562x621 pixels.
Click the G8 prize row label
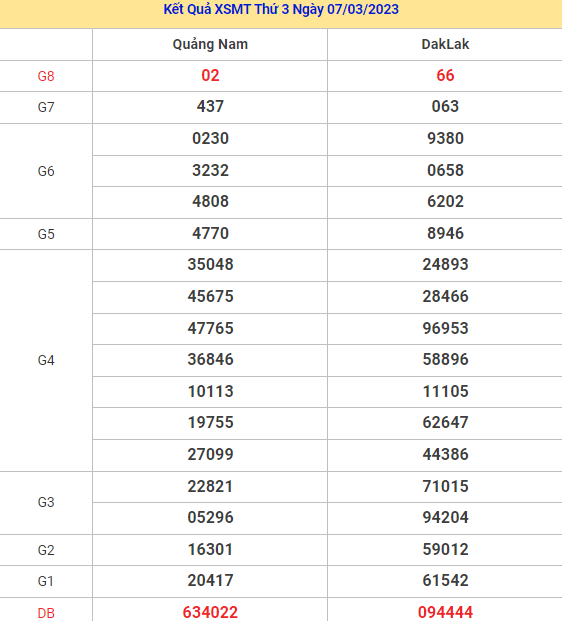[x=46, y=76]
